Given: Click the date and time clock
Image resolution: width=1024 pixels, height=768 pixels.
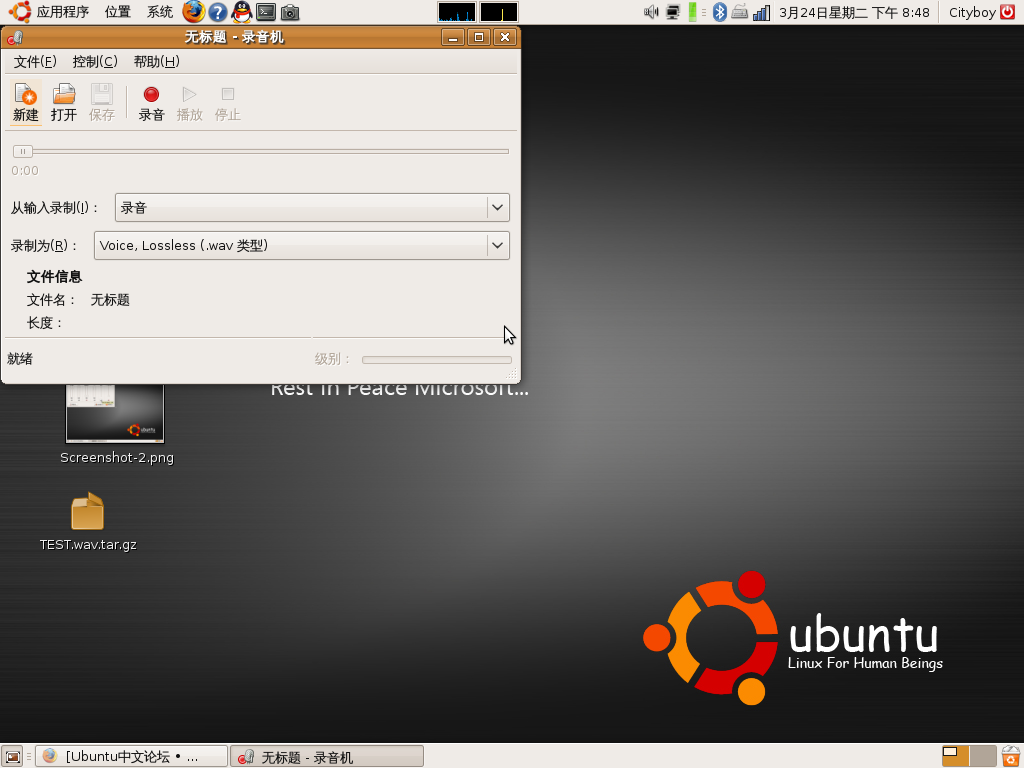Looking at the screenshot, I should coord(854,12).
